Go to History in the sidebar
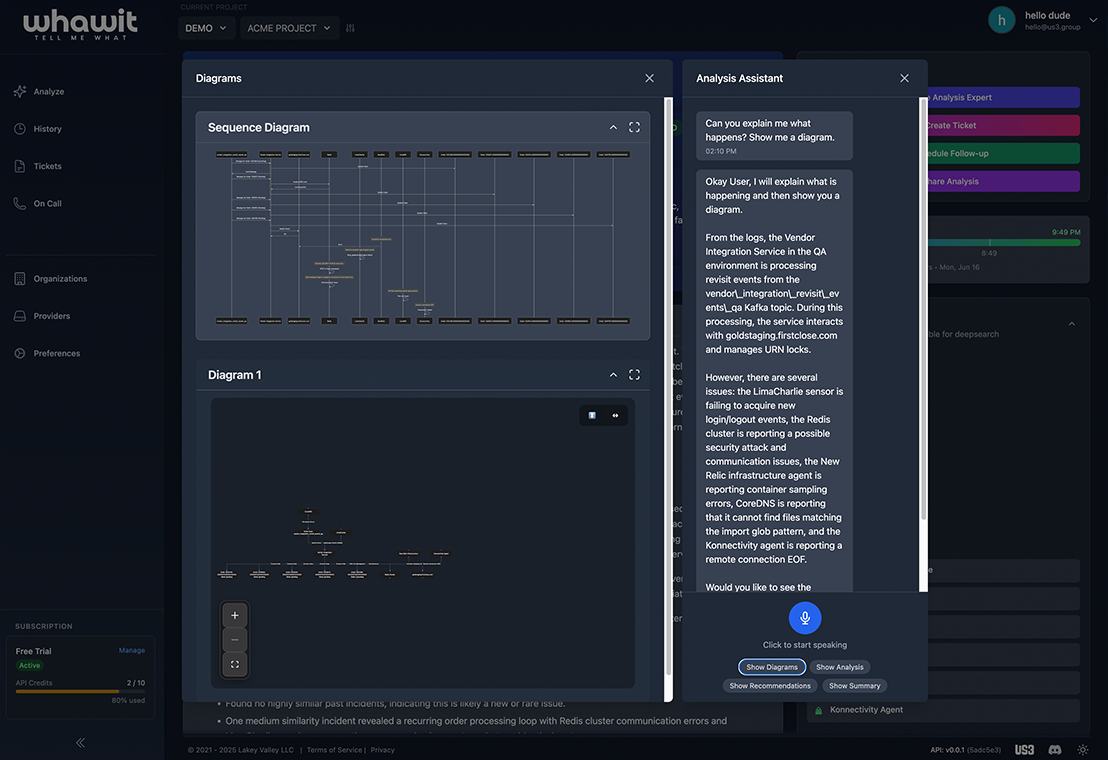 [47, 129]
